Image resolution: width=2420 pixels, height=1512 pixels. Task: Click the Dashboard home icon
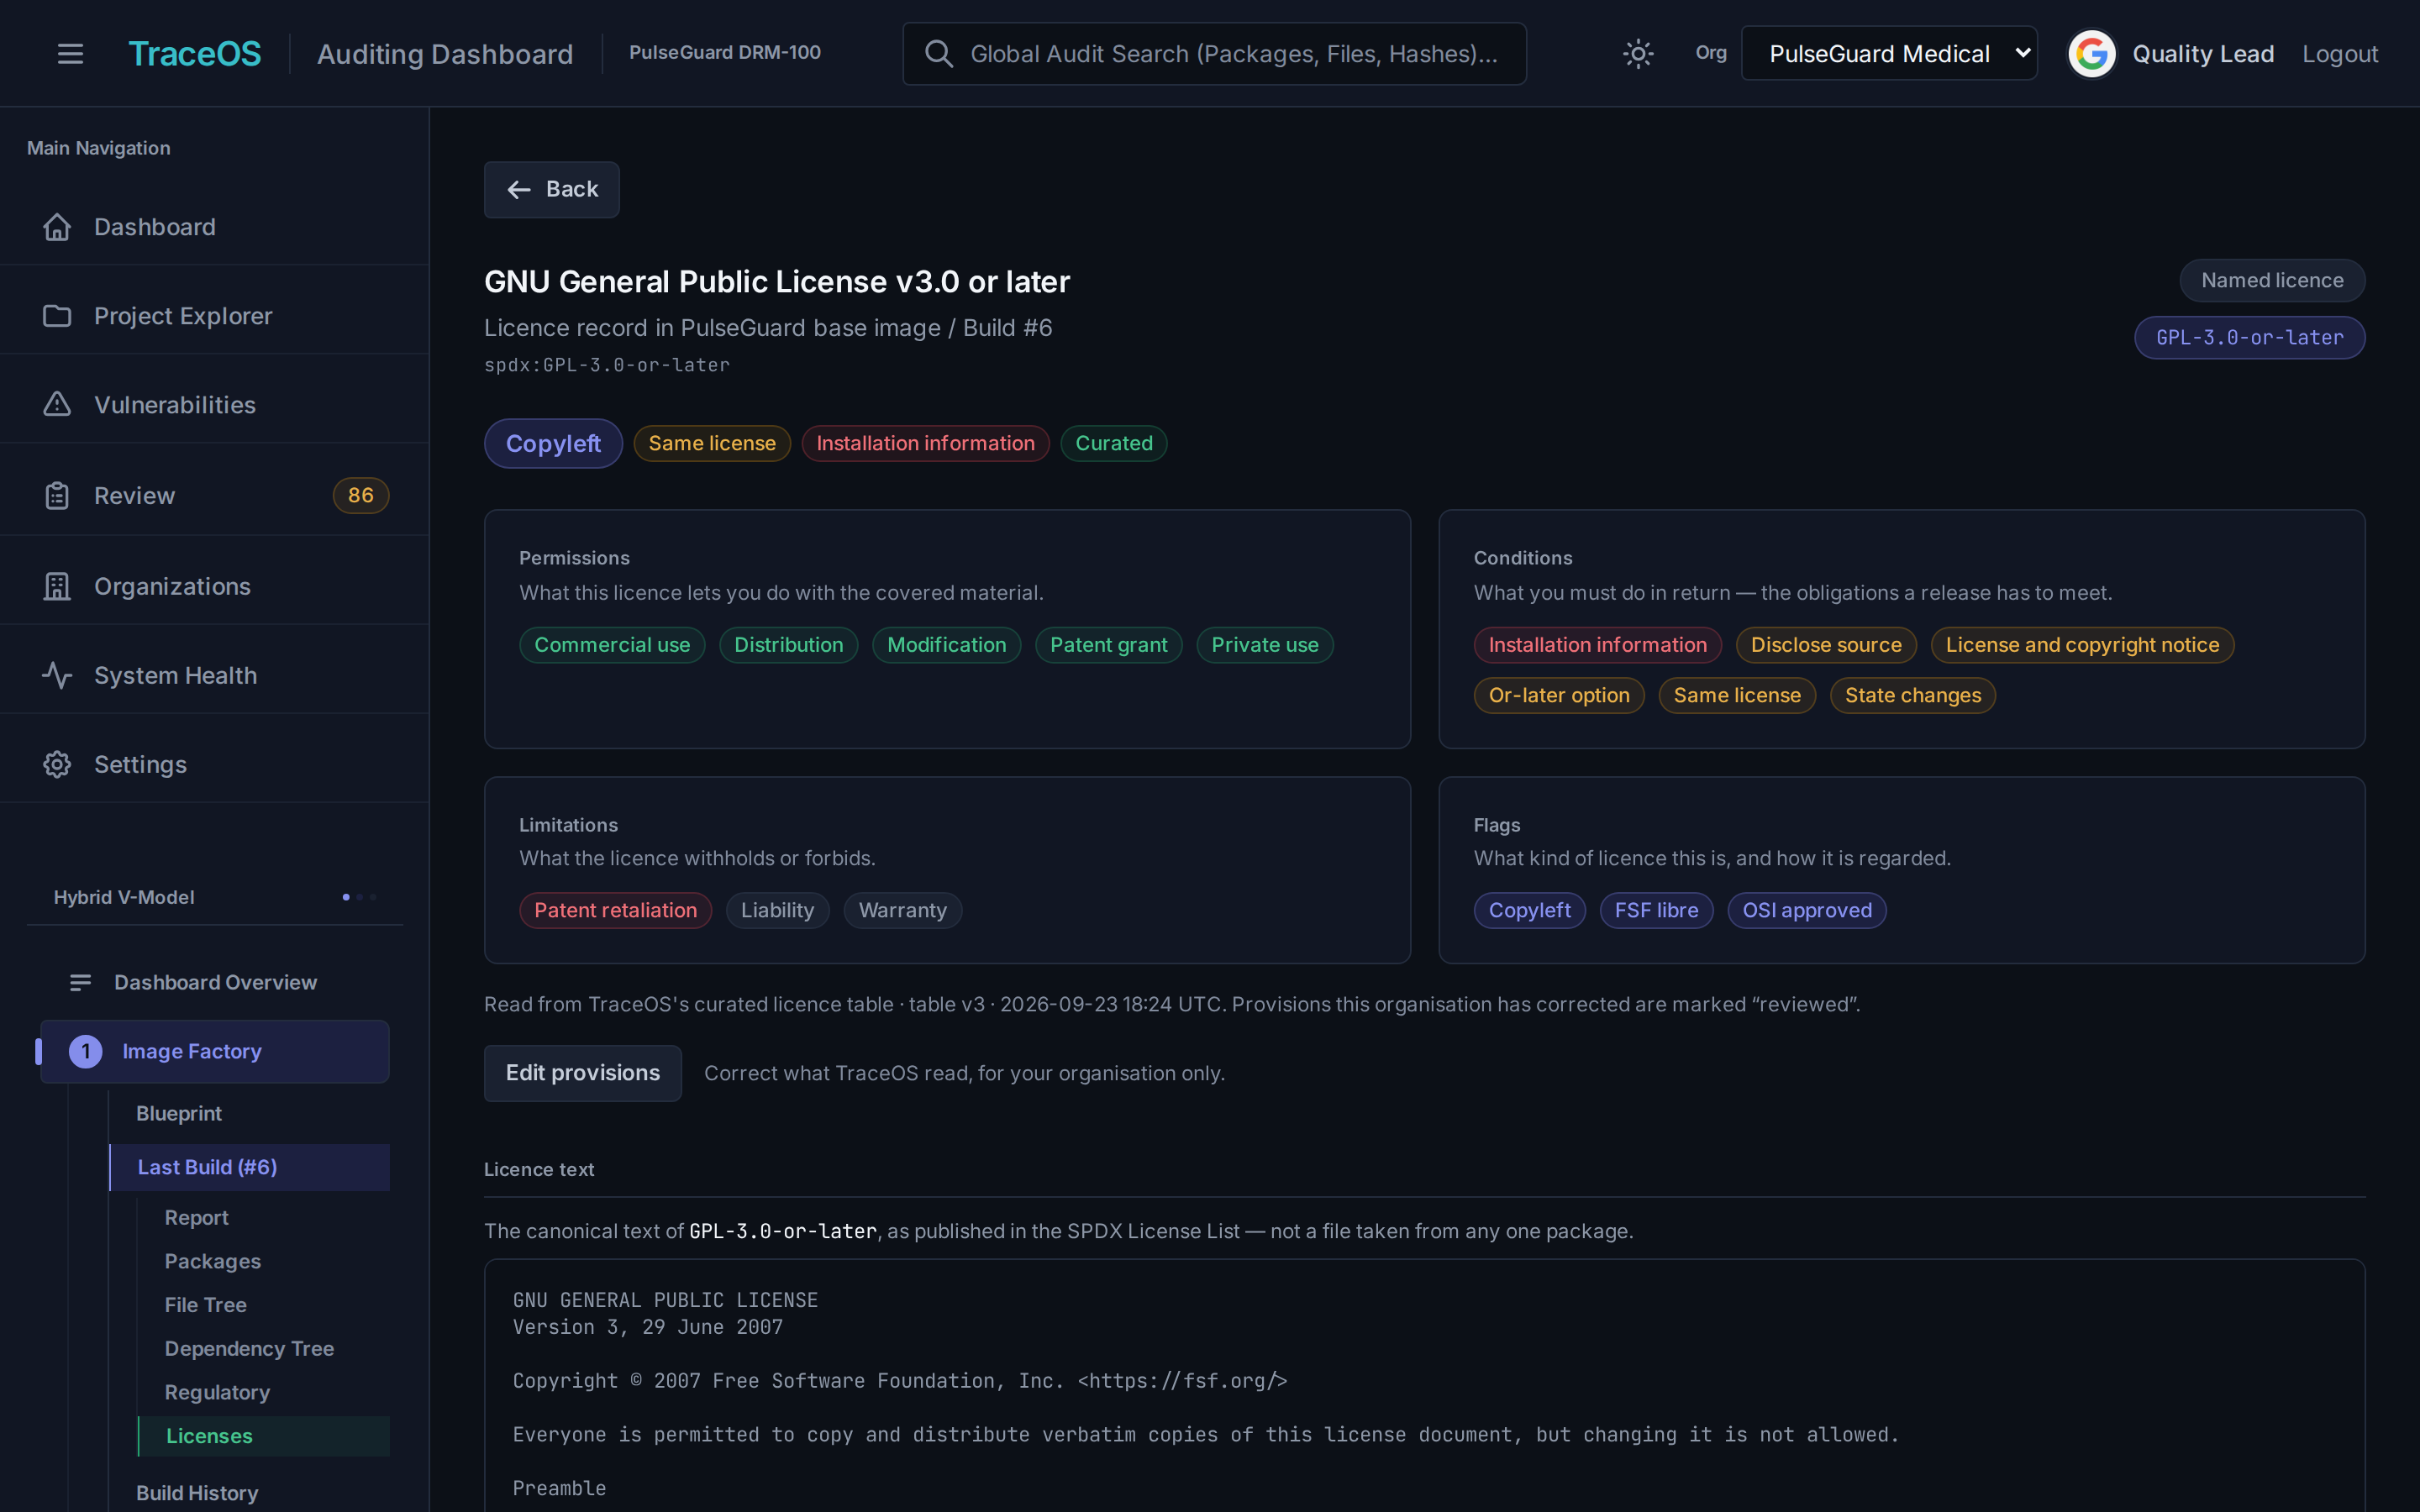(57, 227)
